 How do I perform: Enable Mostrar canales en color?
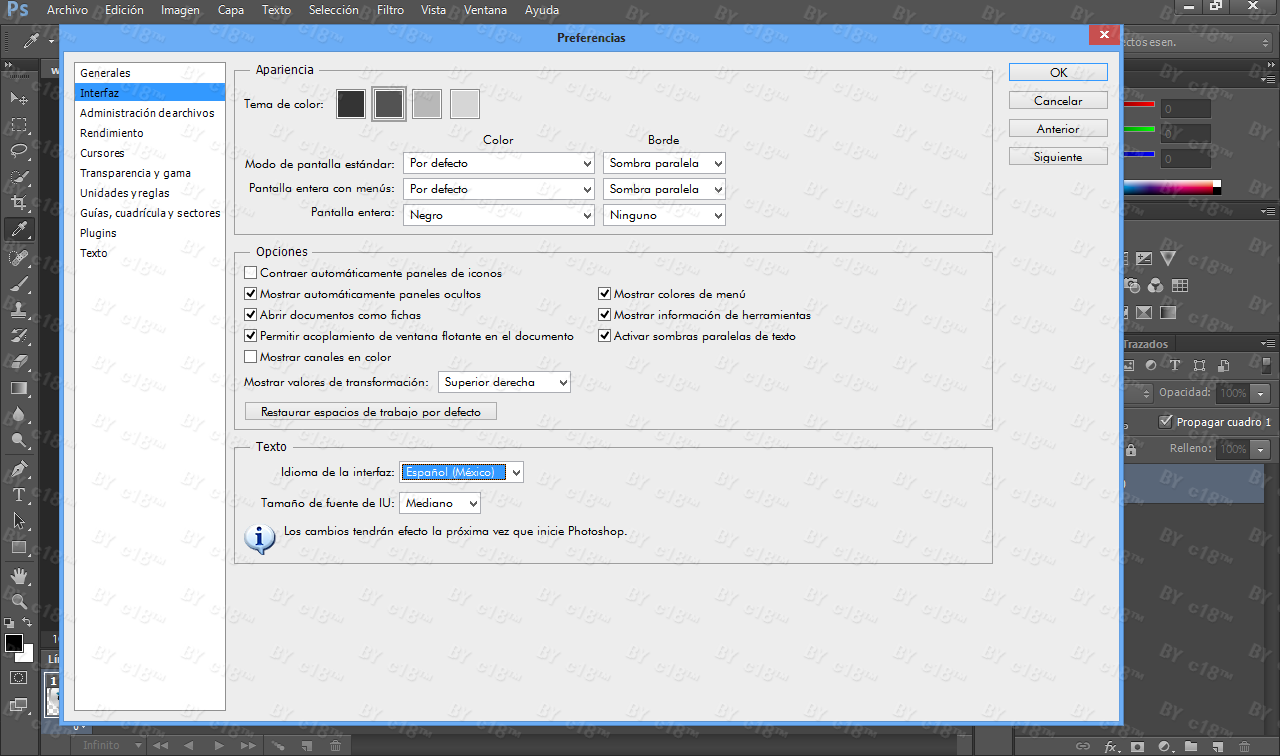point(251,357)
